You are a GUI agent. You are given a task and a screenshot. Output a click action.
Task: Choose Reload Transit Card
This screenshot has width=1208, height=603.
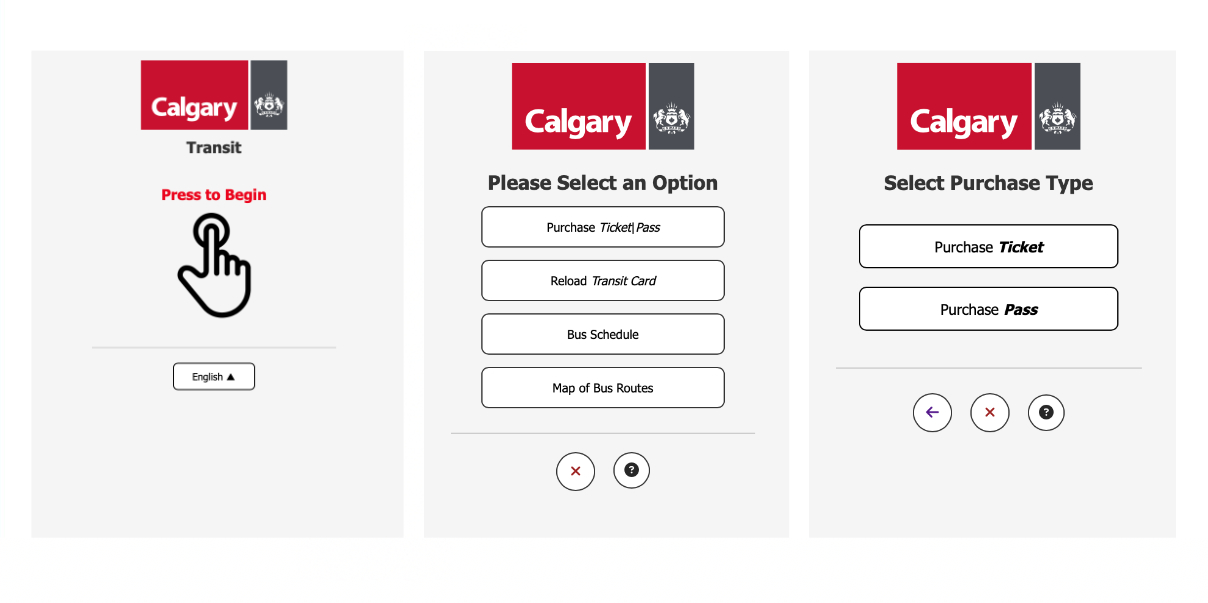coord(603,281)
